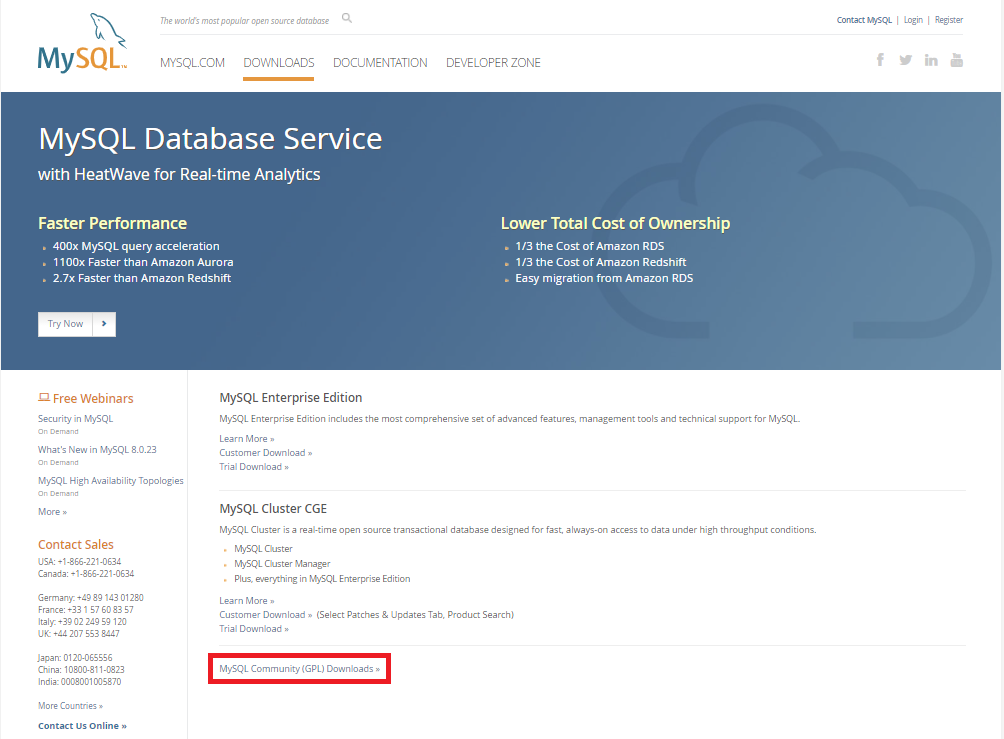This screenshot has height=739, width=1004.
Task: Click the arrow beside Try Now
Action: [x=104, y=324]
